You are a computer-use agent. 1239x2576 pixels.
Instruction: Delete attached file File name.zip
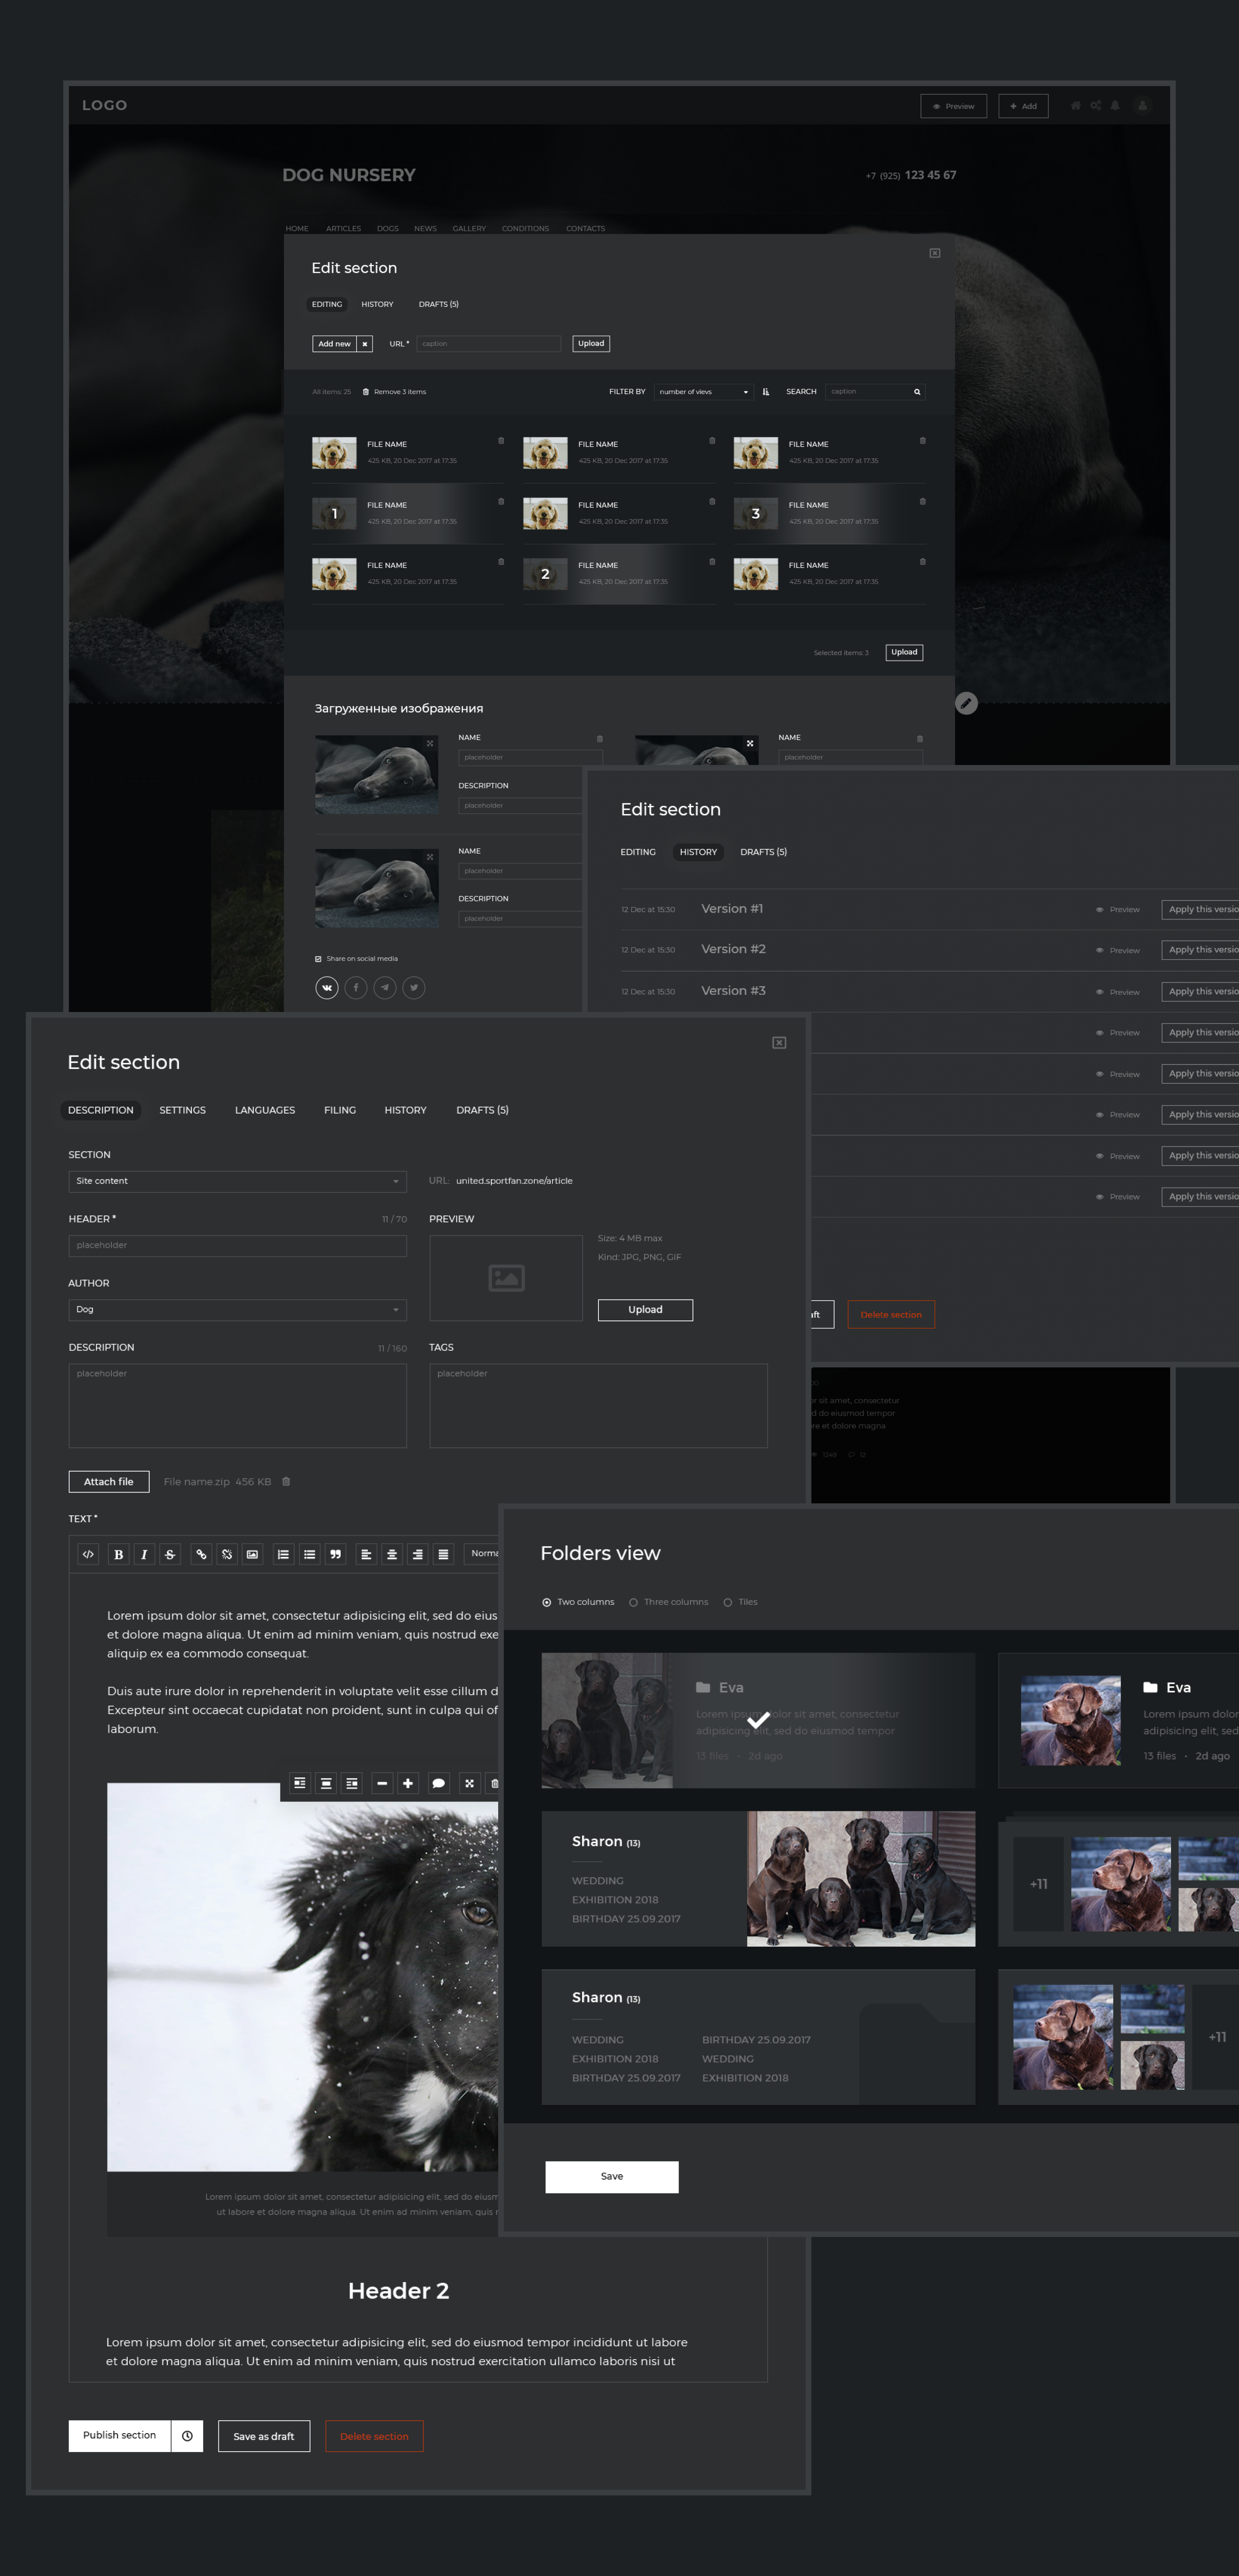point(286,1481)
